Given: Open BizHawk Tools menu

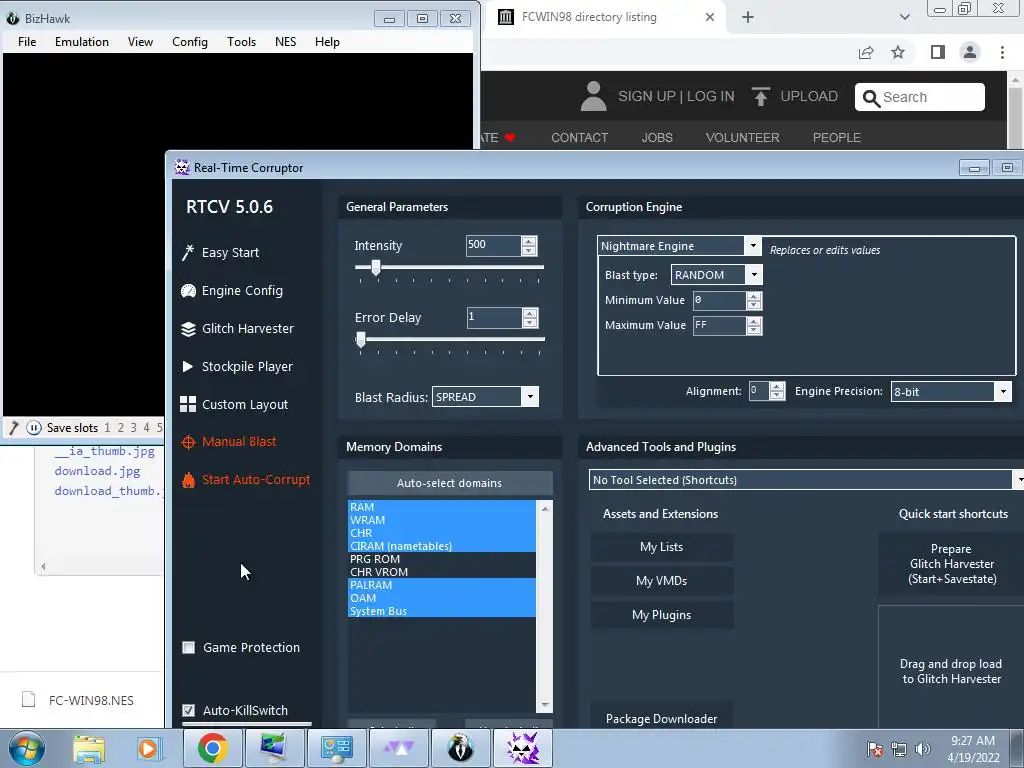Looking at the screenshot, I should click(242, 42).
